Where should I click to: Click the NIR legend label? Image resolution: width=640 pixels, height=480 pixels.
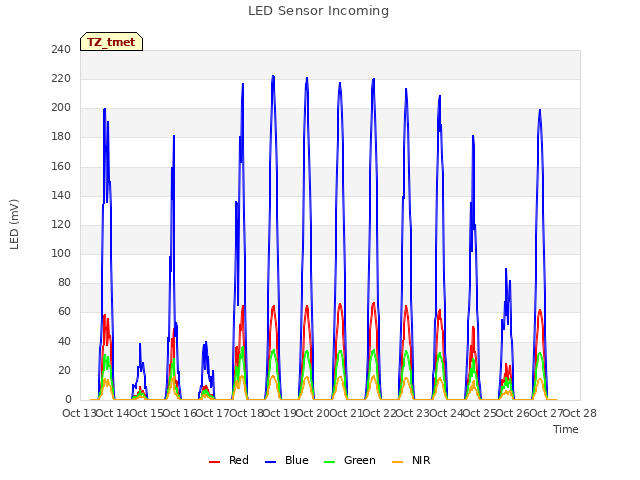coord(421,460)
